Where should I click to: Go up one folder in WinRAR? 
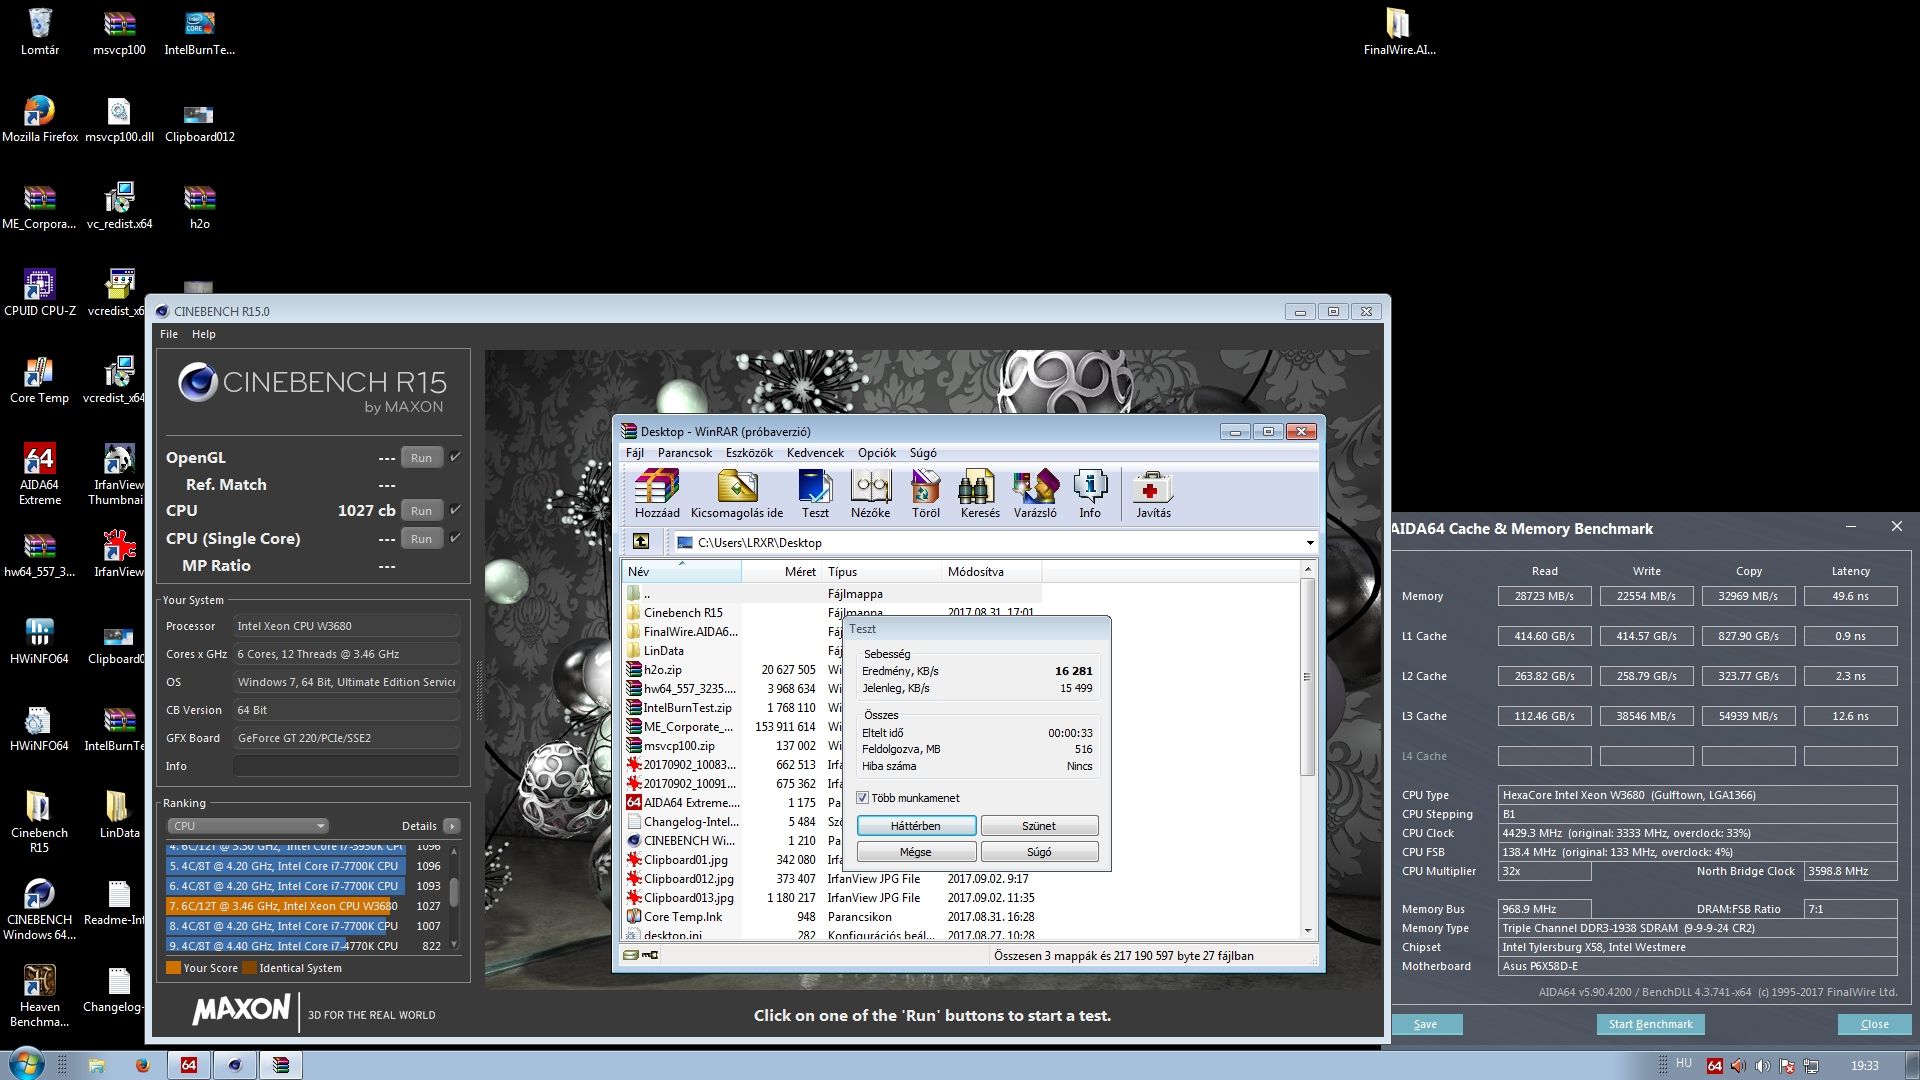pos(641,542)
